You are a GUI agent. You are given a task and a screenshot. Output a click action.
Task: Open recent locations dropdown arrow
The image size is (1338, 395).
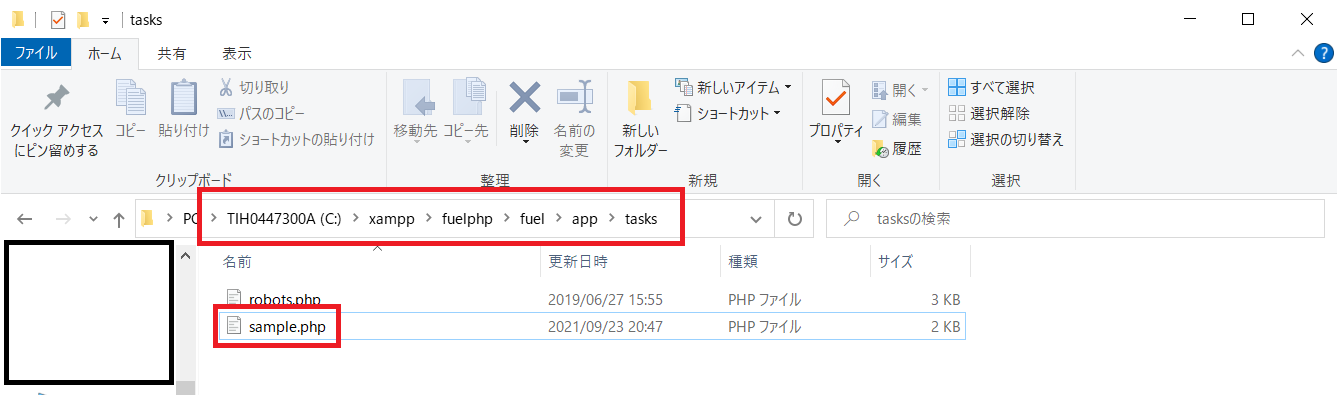click(93, 219)
